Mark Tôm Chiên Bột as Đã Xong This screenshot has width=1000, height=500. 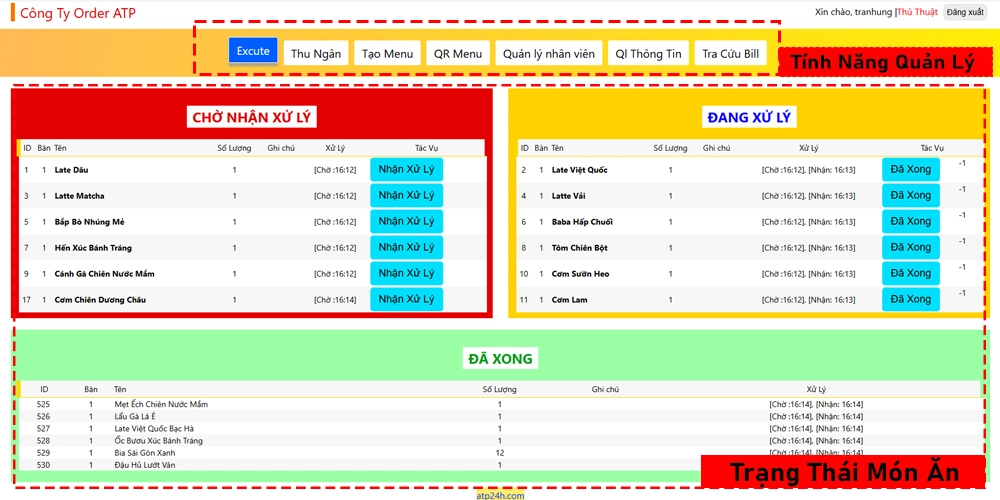911,247
